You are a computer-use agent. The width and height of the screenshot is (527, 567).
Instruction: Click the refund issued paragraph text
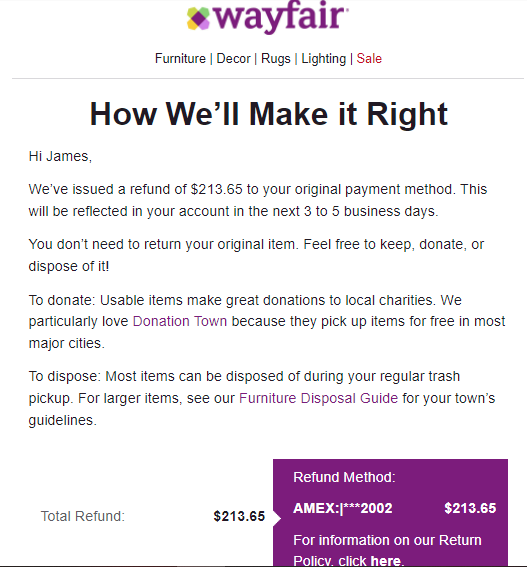pos(258,200)
